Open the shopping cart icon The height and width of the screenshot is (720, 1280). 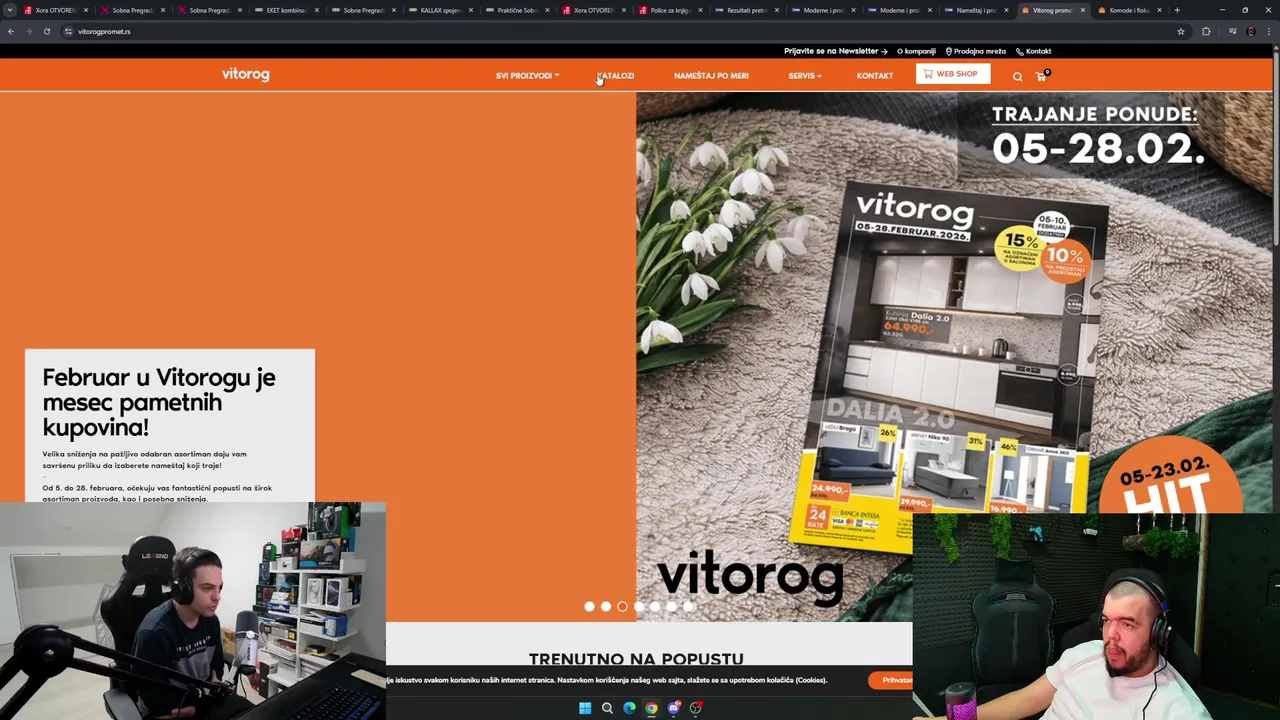click(1041, 75)
